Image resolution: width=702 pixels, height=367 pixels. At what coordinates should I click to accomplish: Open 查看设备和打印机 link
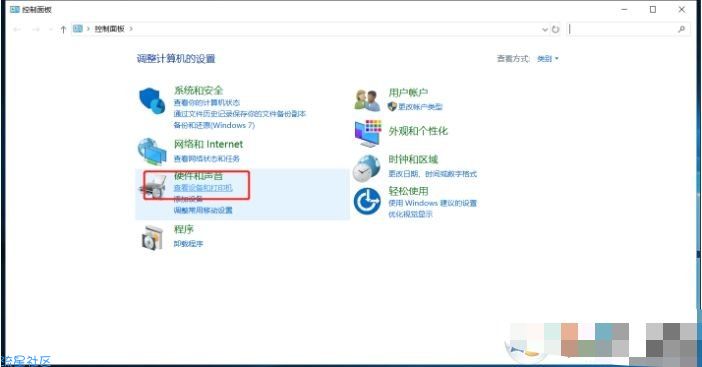(203, 188)
